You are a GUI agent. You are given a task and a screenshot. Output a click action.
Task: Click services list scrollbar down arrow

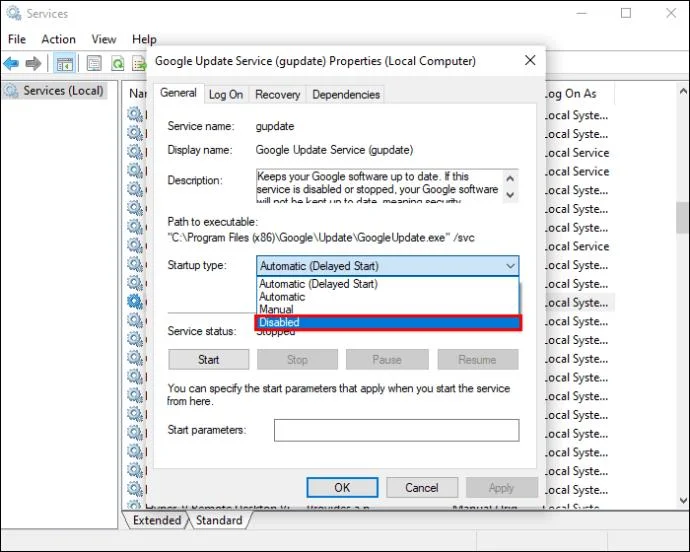(683, 500)
